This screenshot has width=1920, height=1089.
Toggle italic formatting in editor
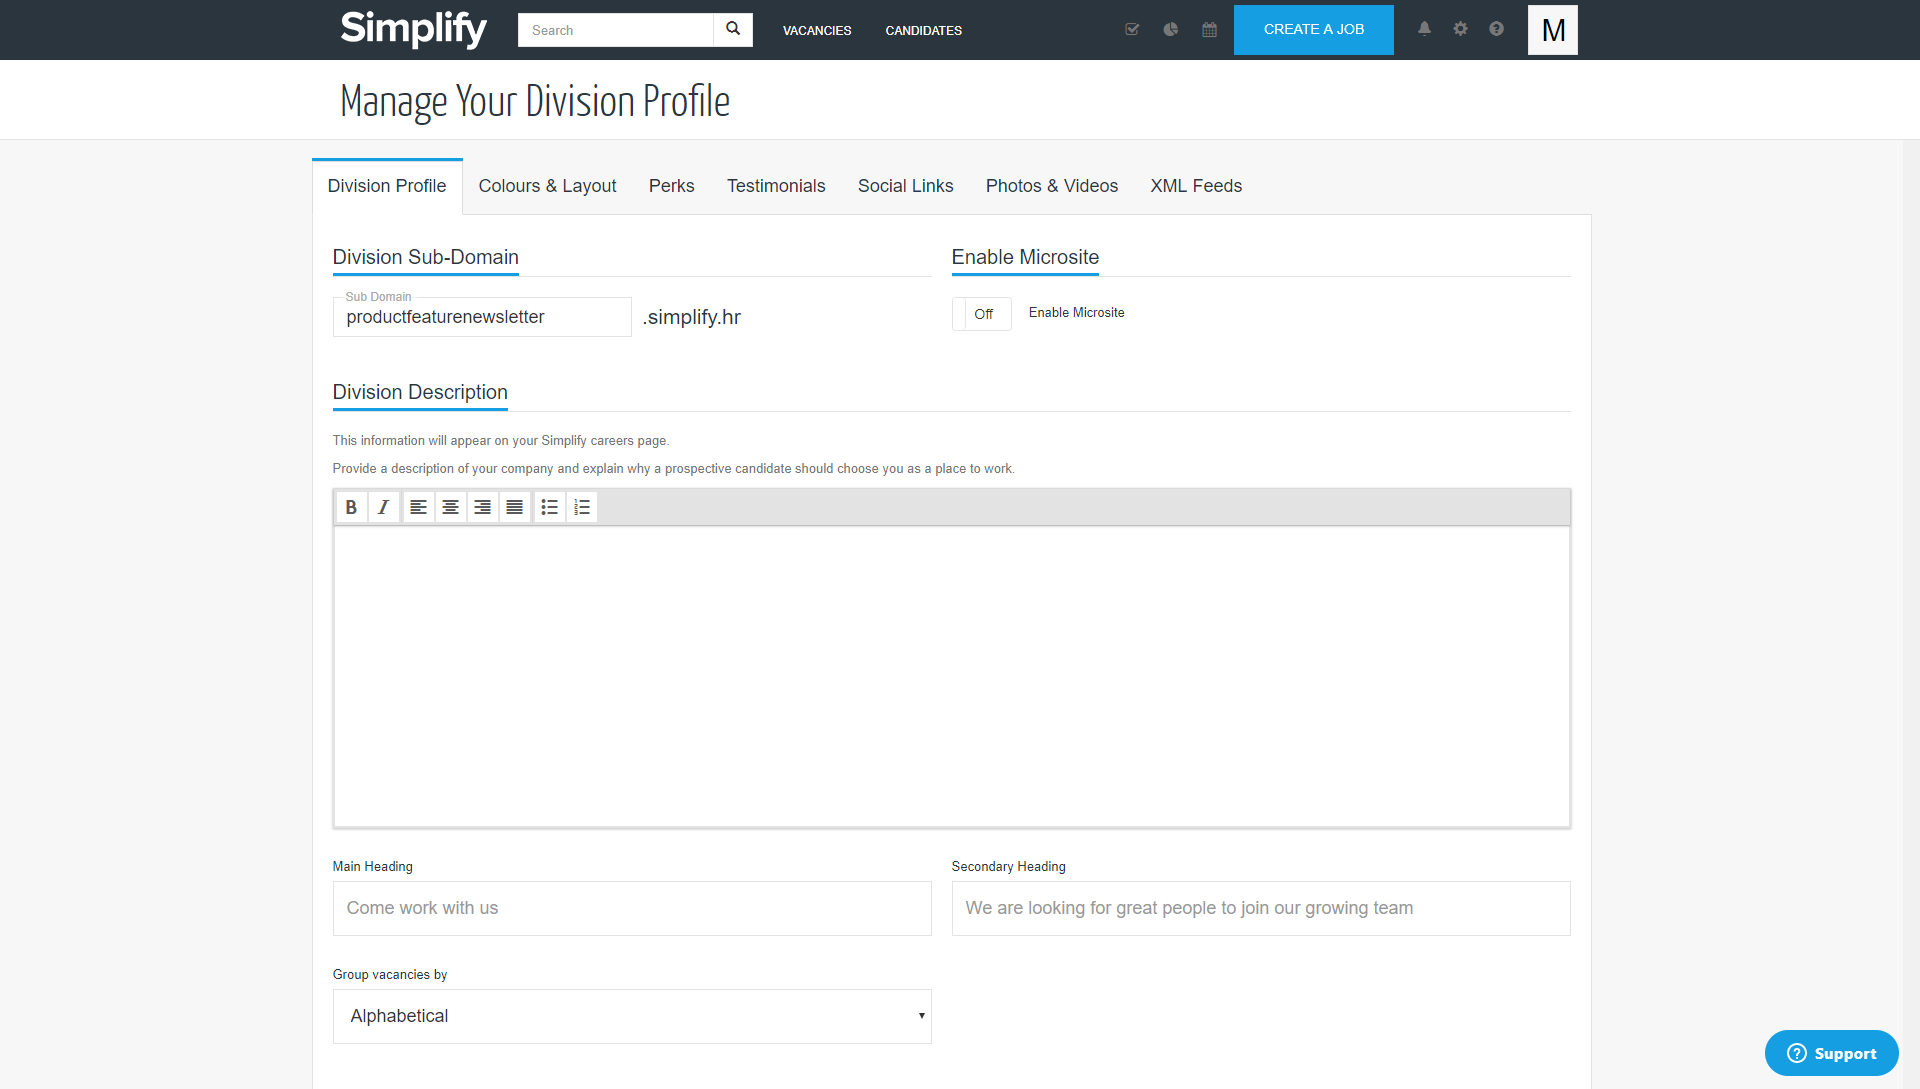point(383,507)
